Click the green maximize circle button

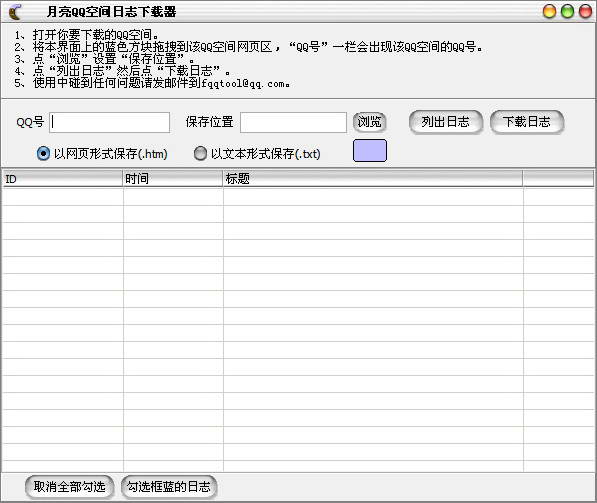click(567, 11)
